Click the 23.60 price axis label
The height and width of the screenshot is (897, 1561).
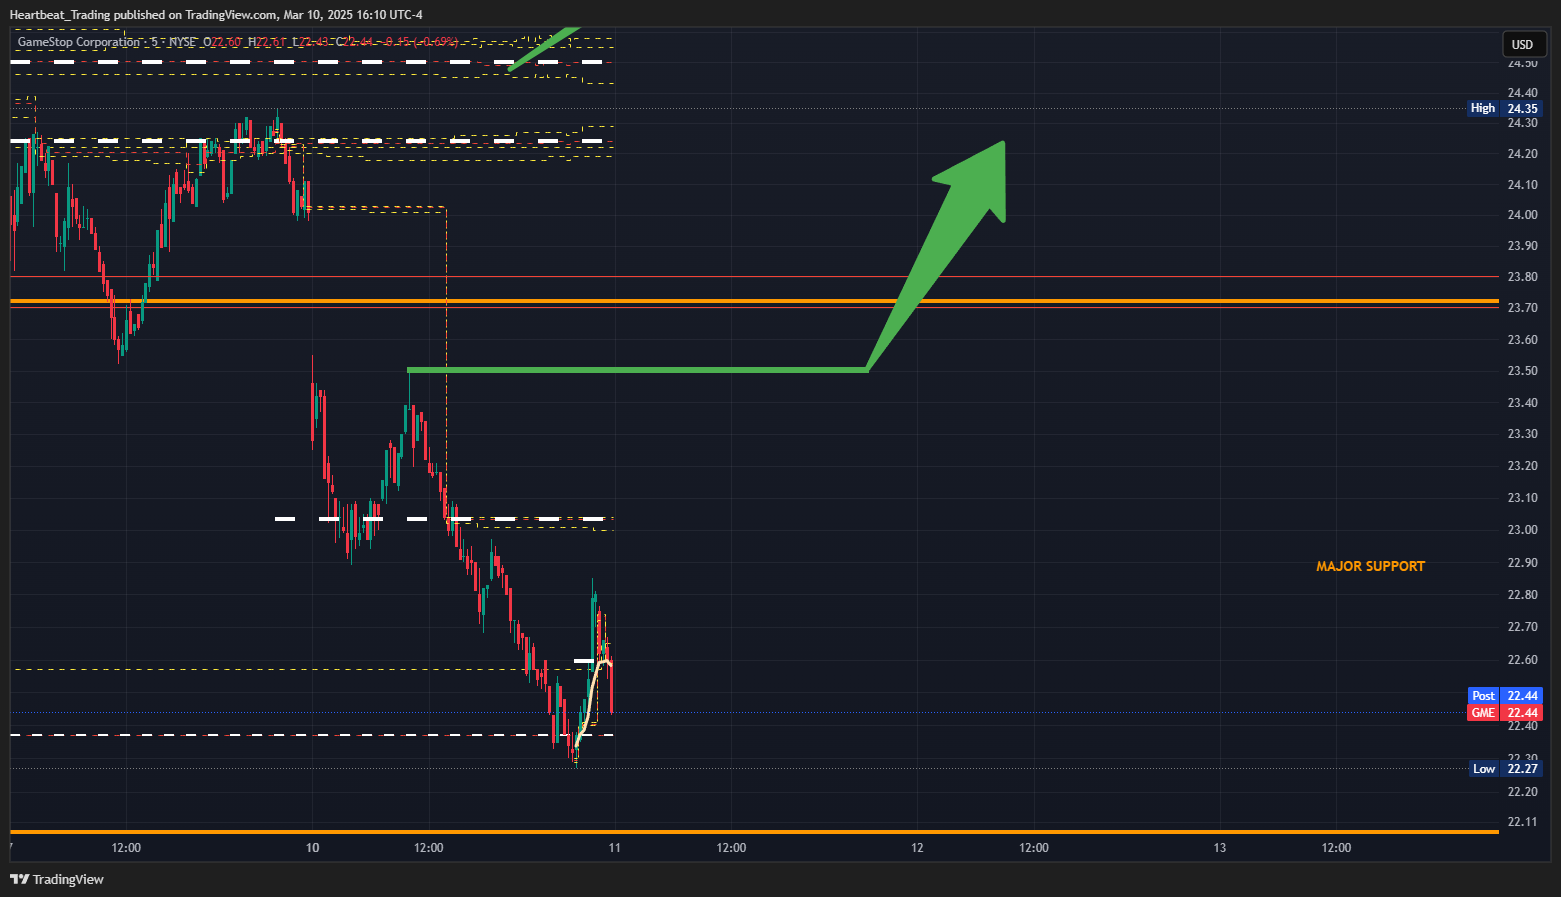pyautogui.click(x=1522, y=340)
